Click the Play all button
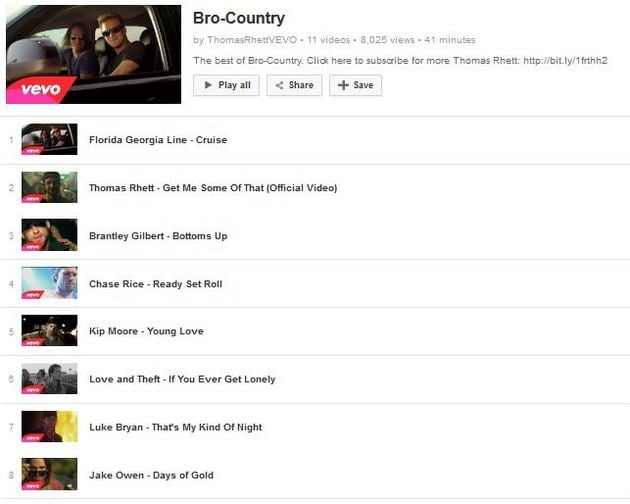630x504 pixels. tap(226, 85)
